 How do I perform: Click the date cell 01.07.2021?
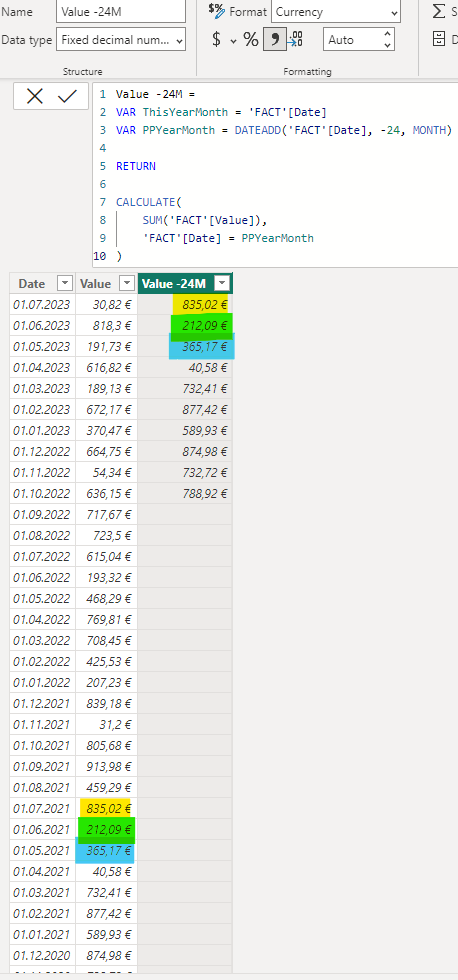point(42,808)
